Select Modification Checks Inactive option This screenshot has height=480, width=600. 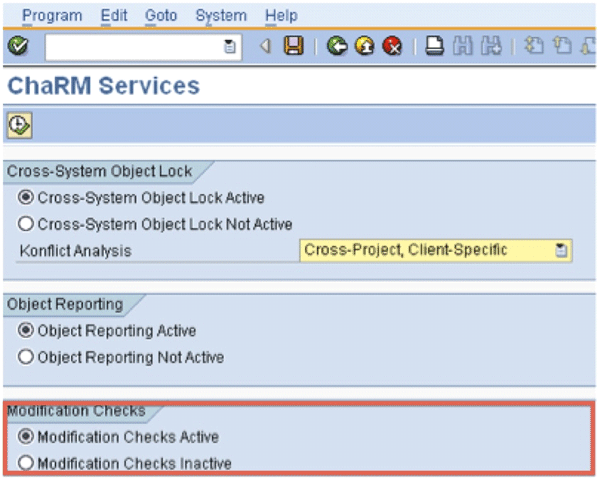(x=26, y=463)
